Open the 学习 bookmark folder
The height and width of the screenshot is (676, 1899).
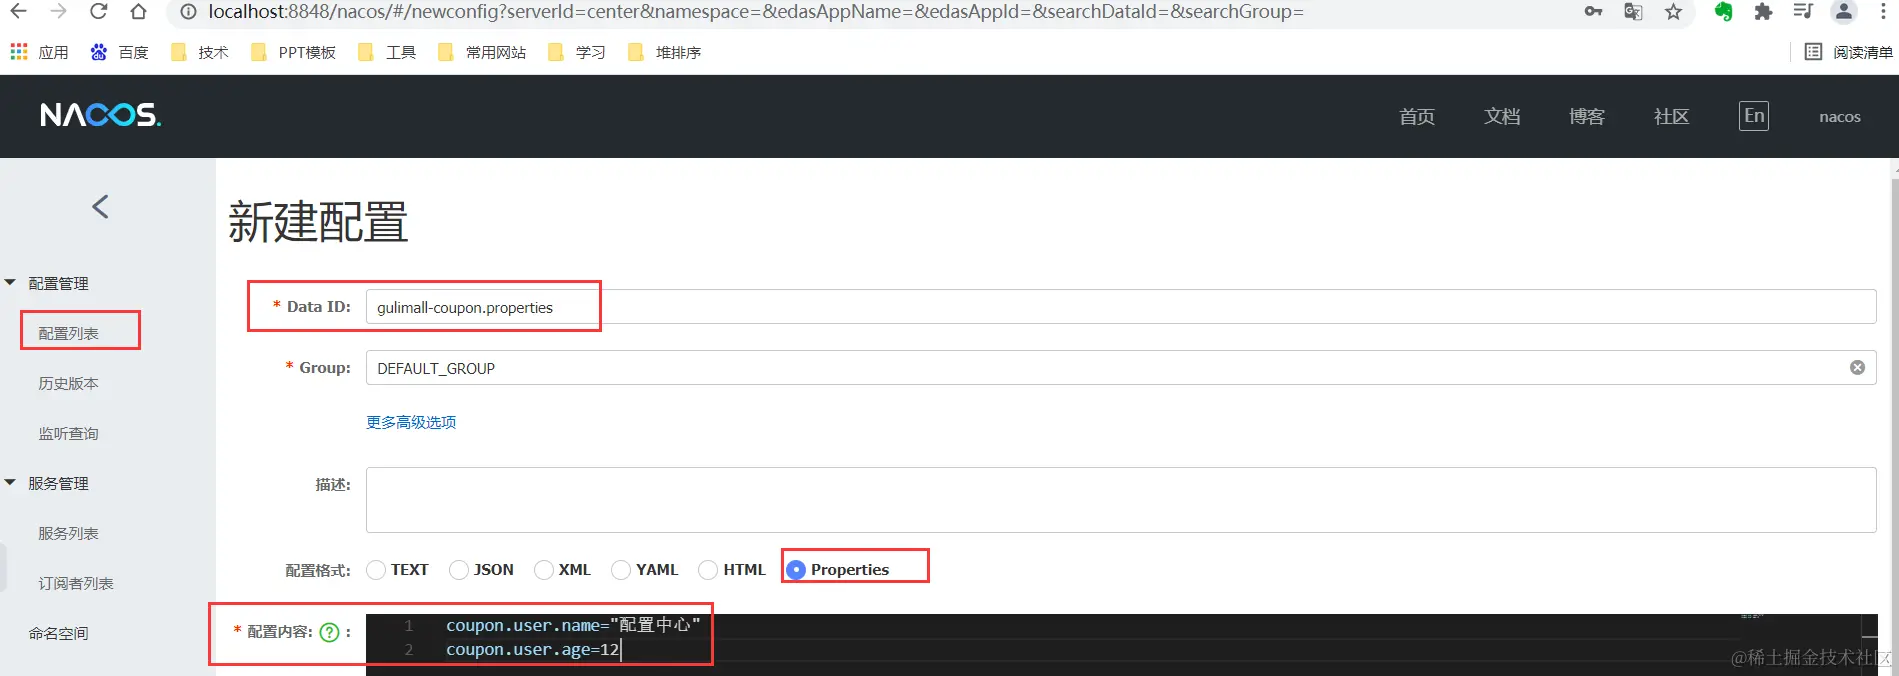(577, 52)
